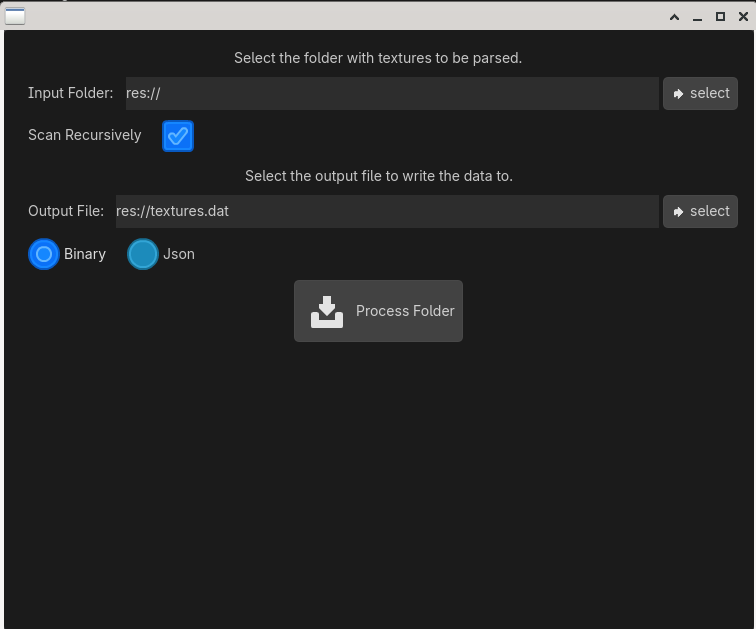The width and height of the screenshot is (756, 629).
Task: Maximize the window using the square icon
Action: click(720, 17)
